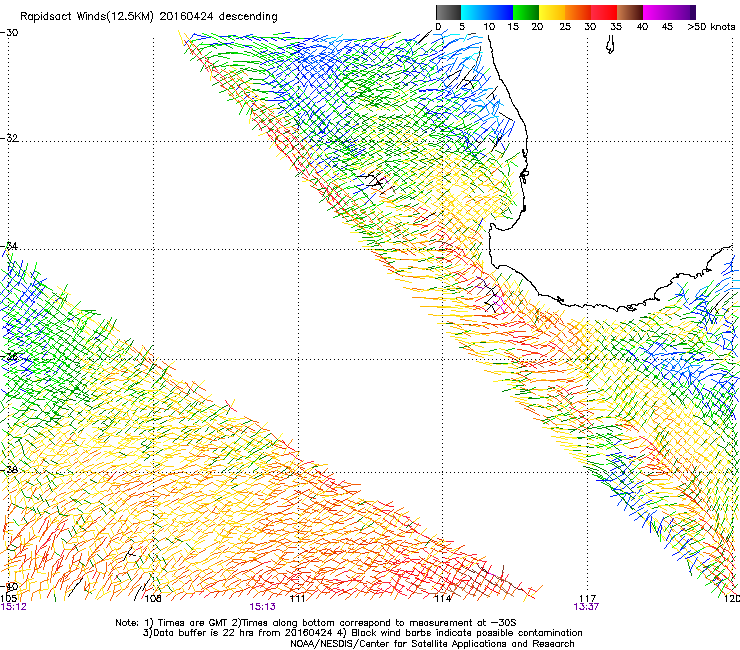The height and width of the screenshot is (650, 740).
Task: Click the '>50 knots' legend label
Action: (711, 27)
